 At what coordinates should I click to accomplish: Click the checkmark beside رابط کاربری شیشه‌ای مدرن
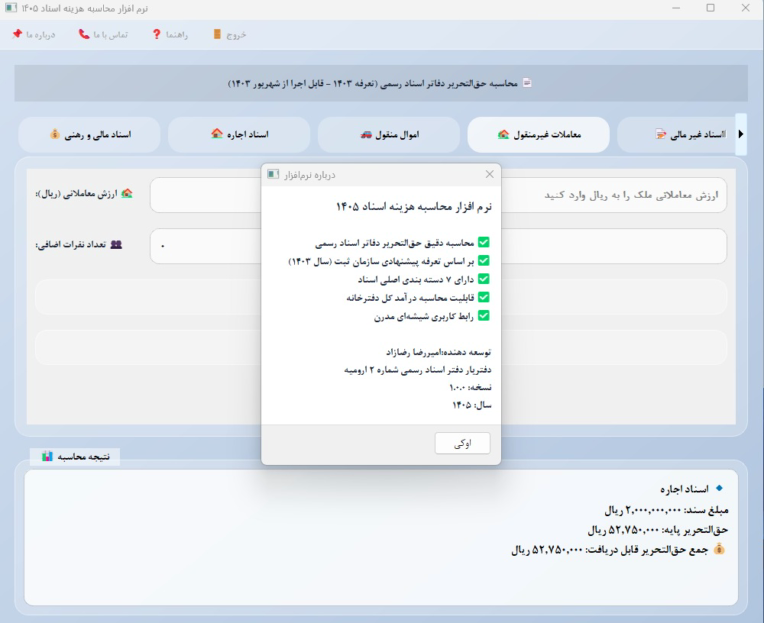[483, 316]
